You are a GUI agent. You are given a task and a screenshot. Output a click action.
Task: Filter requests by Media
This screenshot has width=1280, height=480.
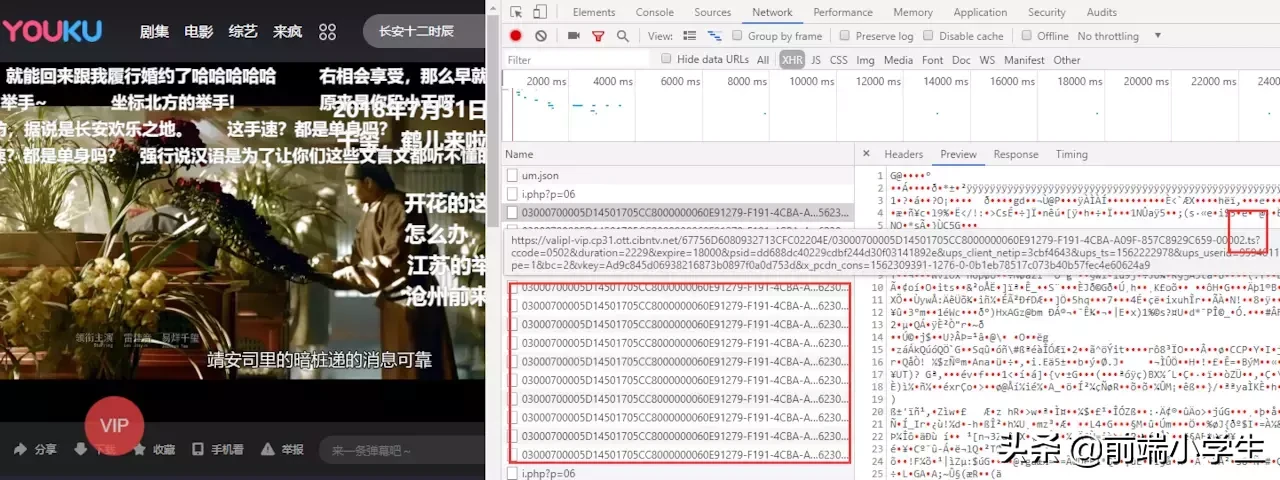coord(898,60)
